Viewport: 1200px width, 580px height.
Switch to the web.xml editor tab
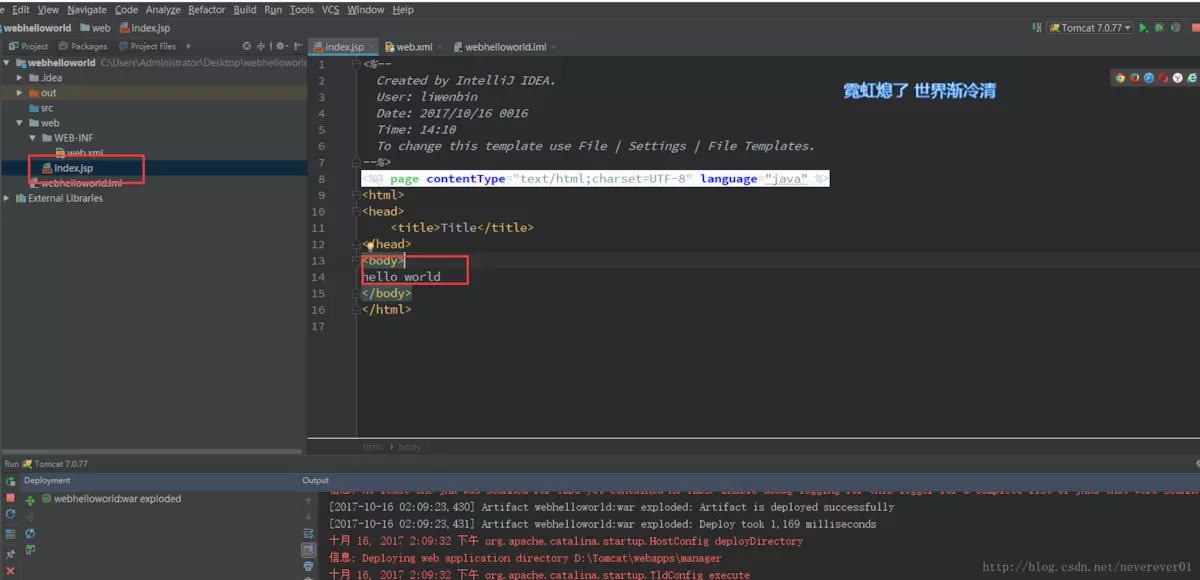[414, 47]
